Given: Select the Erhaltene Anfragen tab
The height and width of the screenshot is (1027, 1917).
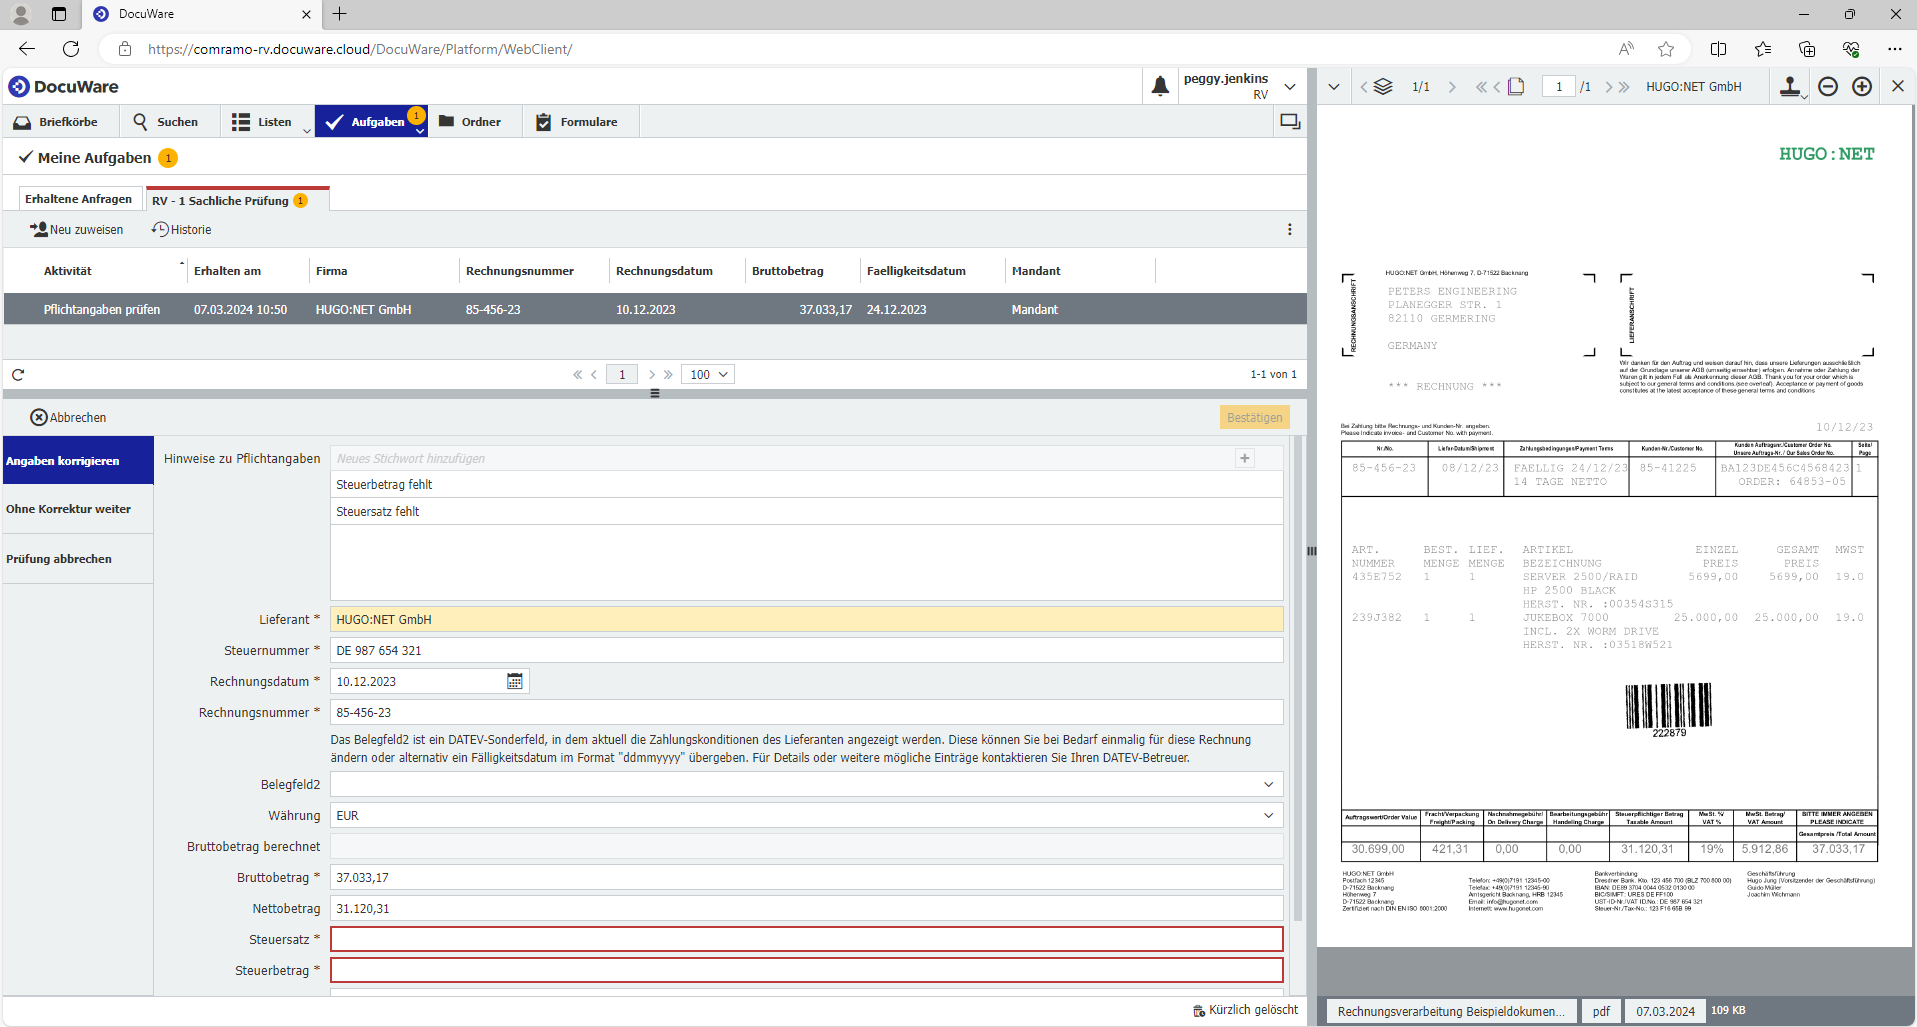Looking at the screenshot, I should (78, 199).
